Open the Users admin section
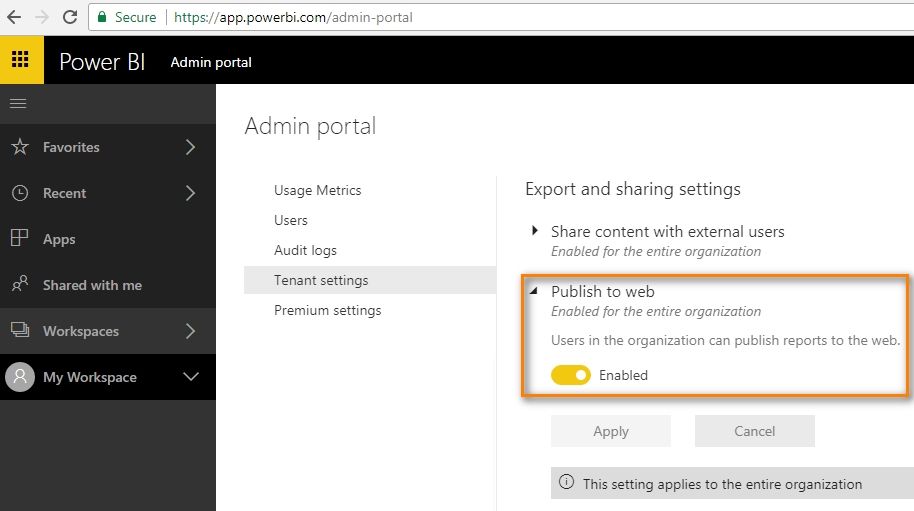 (291, 220)
